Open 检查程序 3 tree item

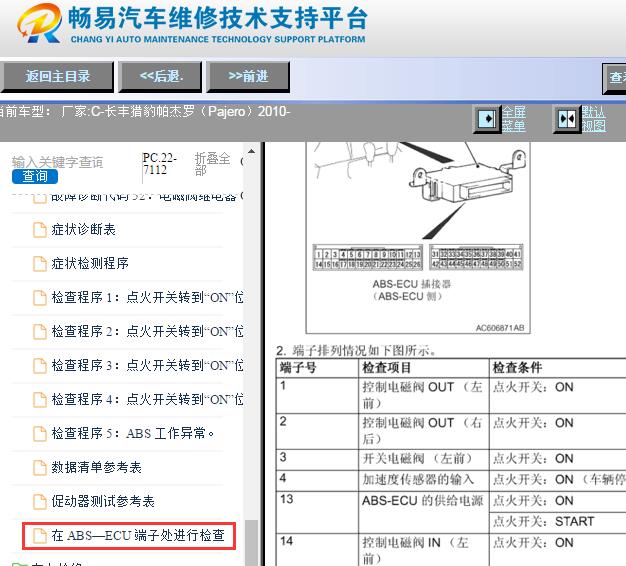coord(147,365)
